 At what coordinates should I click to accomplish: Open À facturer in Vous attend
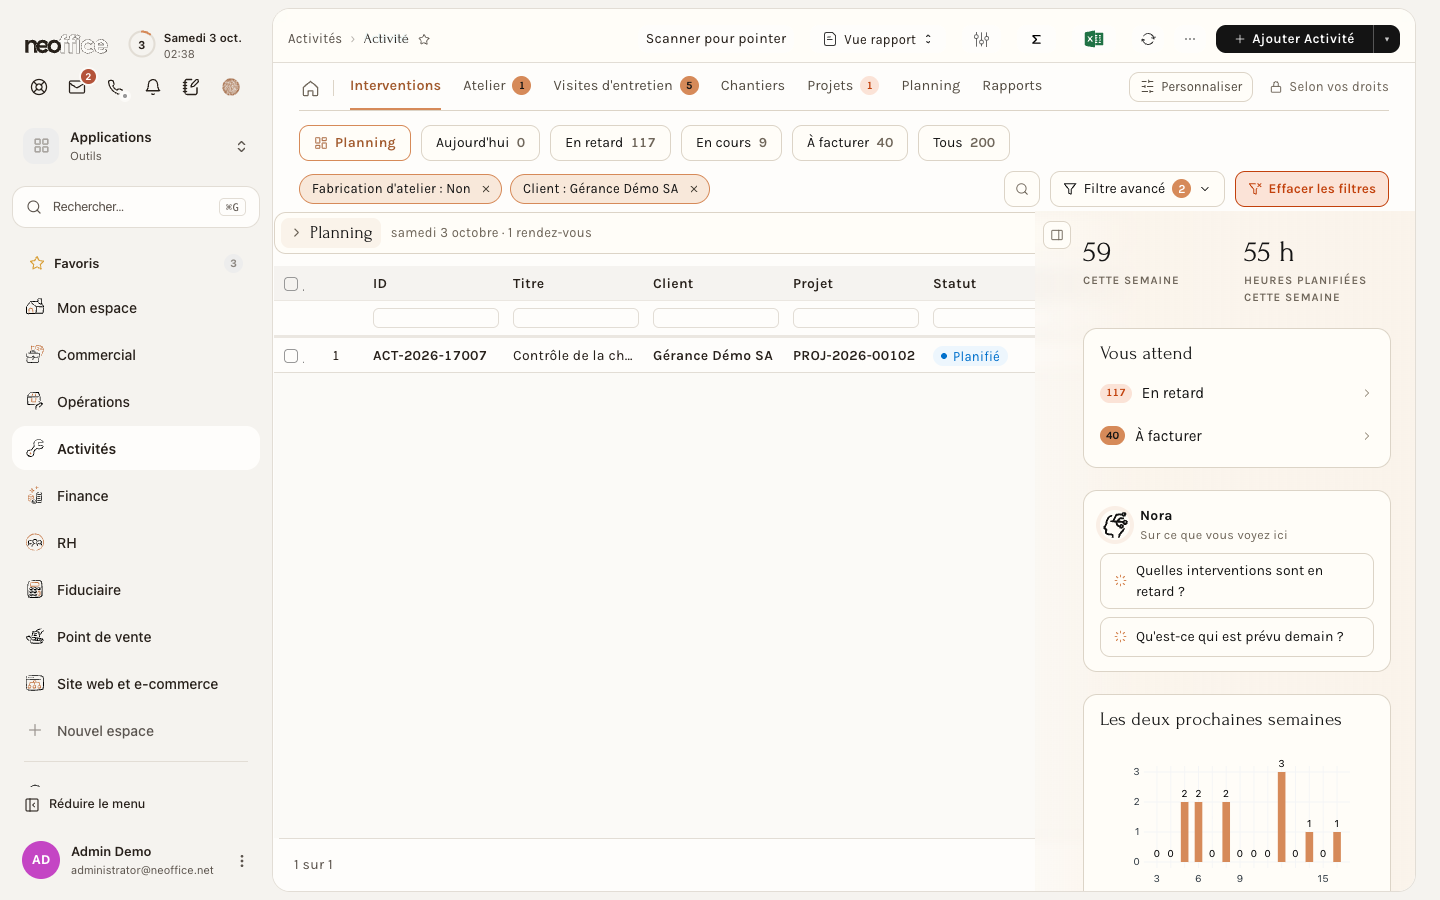1237,436
